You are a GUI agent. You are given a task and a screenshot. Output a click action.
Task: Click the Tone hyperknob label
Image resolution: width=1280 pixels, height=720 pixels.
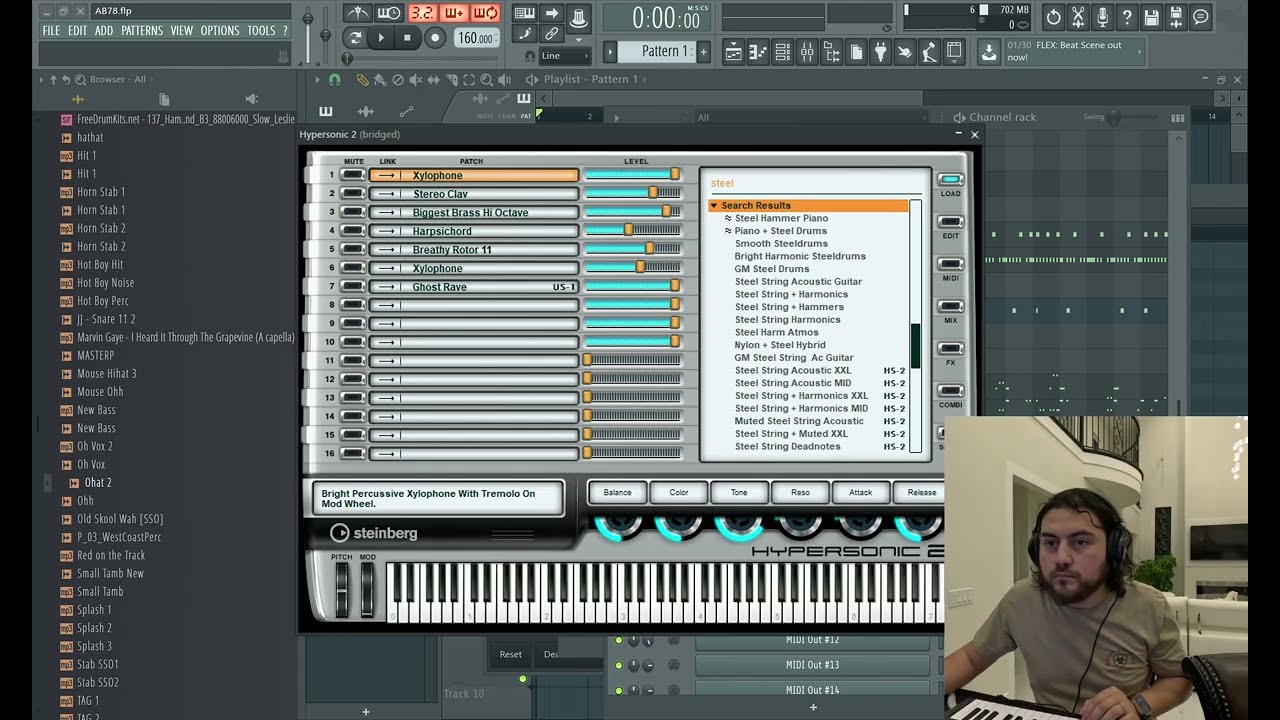coord(739,492)
